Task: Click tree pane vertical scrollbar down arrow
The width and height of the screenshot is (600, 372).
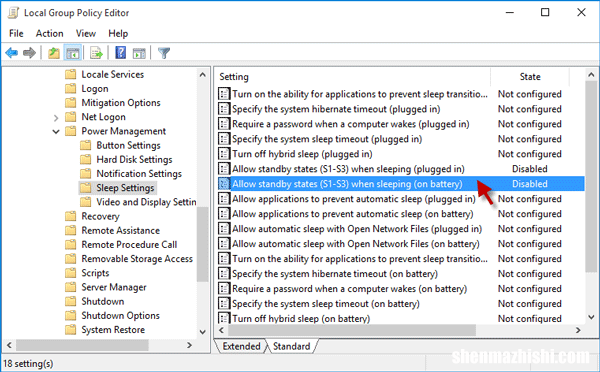Action: (x=203, y=332)
